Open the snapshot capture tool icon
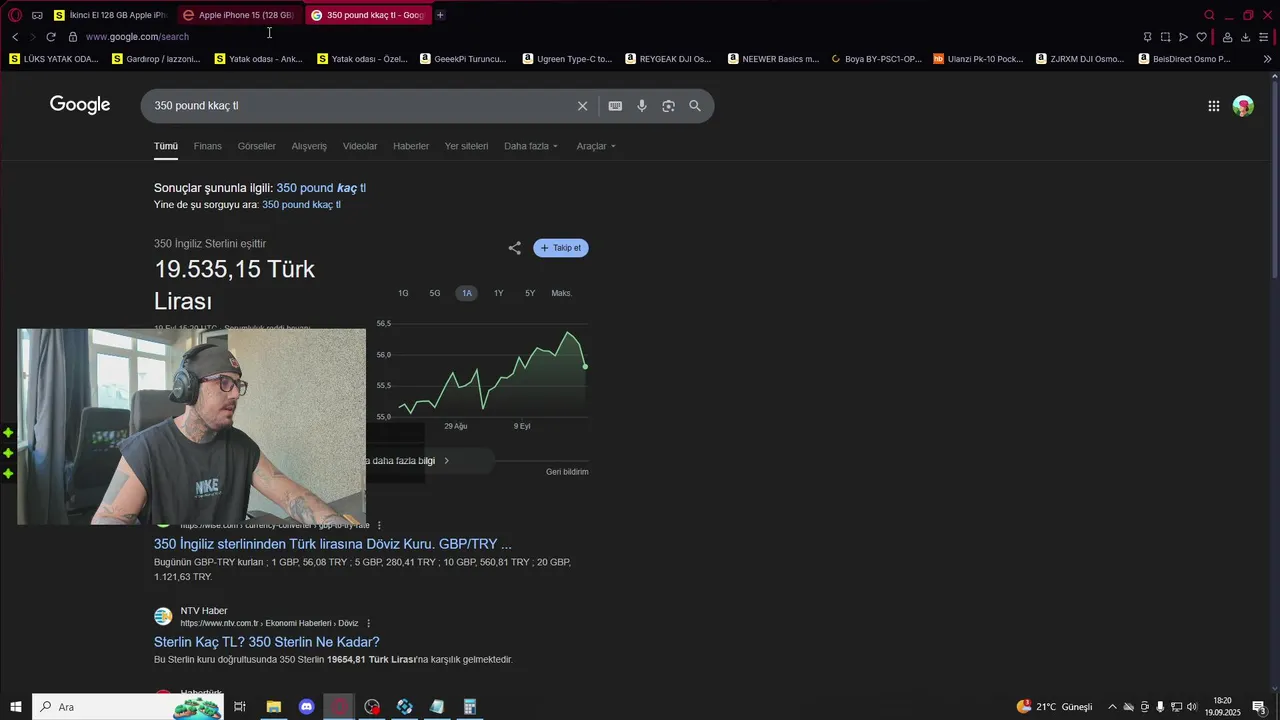 click(1165, 37)
